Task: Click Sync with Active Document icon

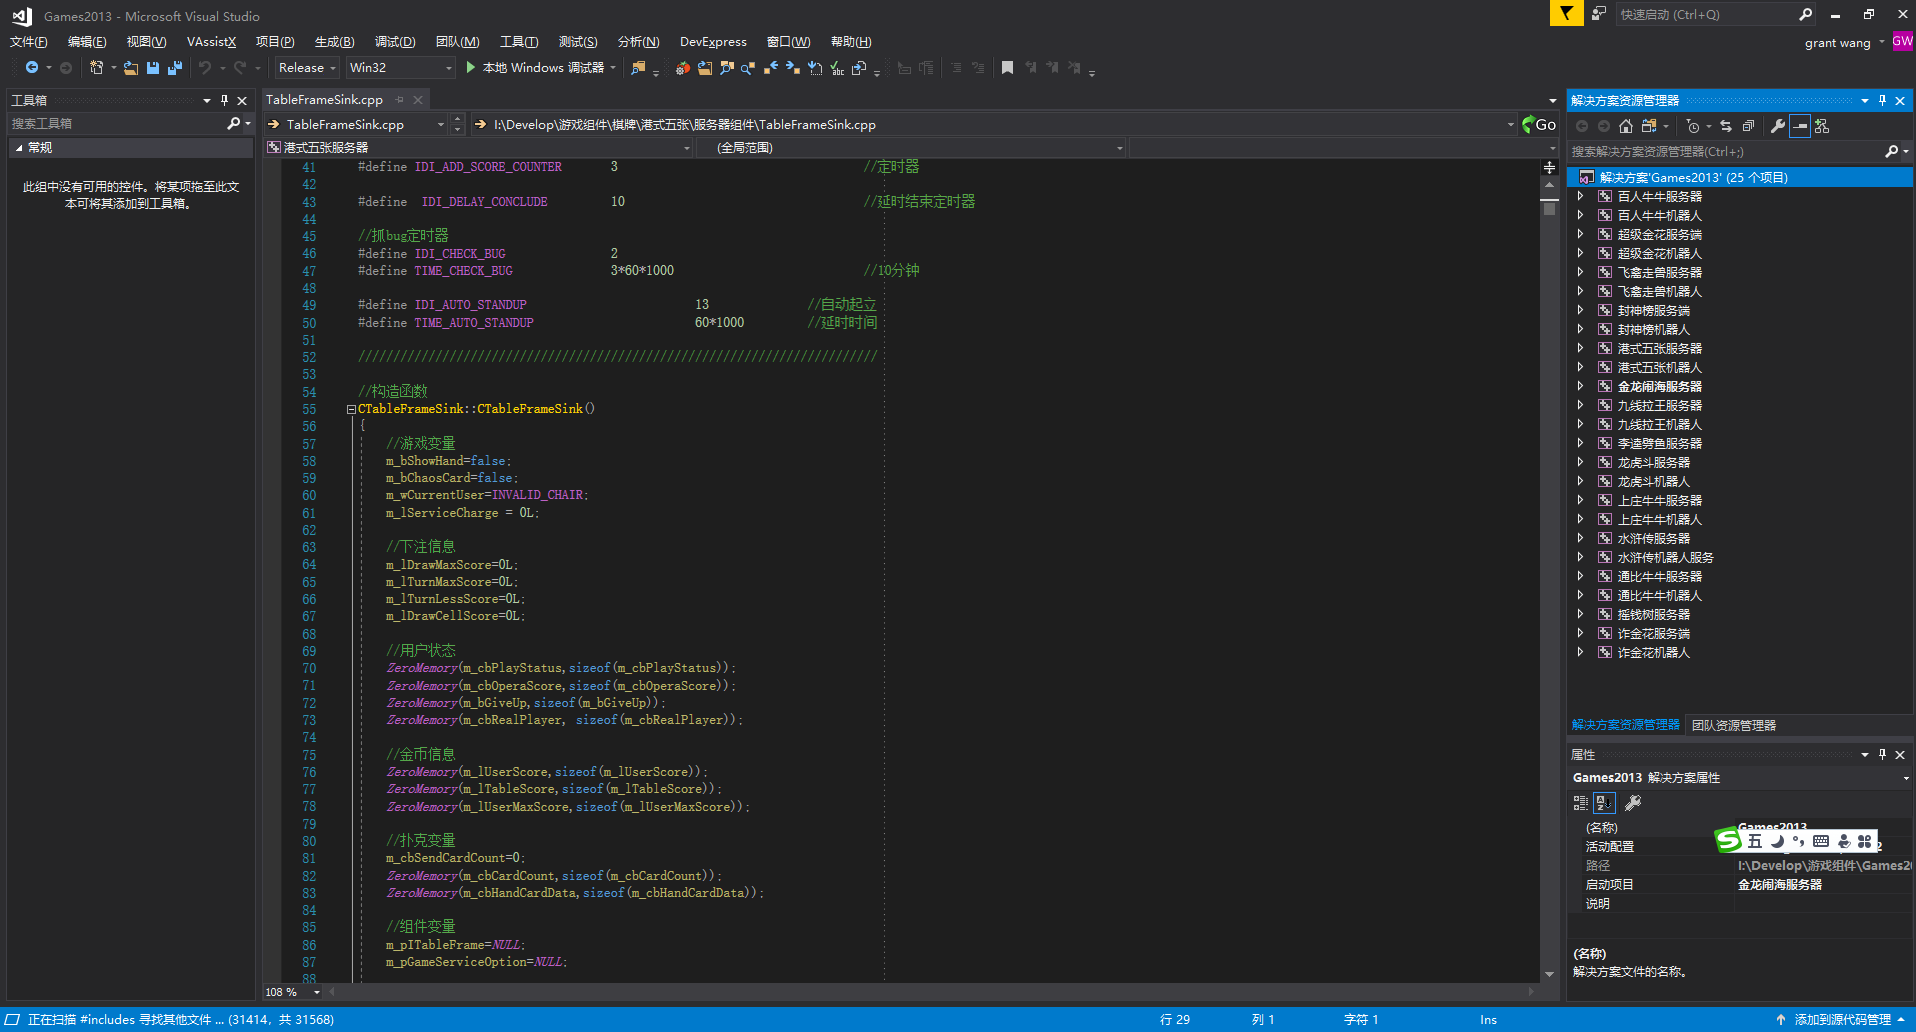Action: 1726,125
